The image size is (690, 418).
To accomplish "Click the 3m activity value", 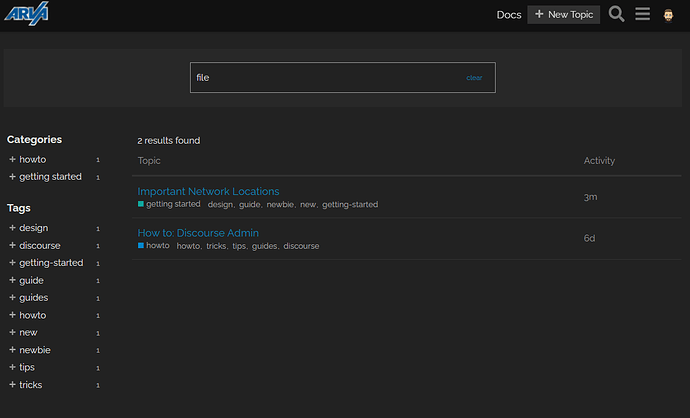I will (590, 197).
